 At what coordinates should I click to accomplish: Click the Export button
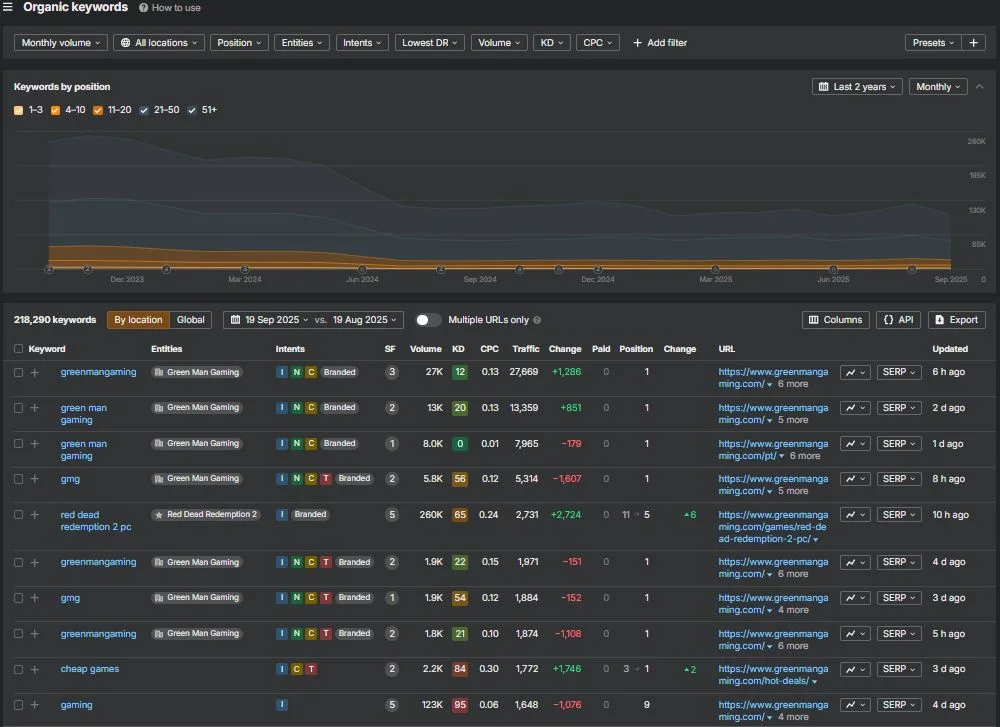pyautogui.click(x=957, y=320)
